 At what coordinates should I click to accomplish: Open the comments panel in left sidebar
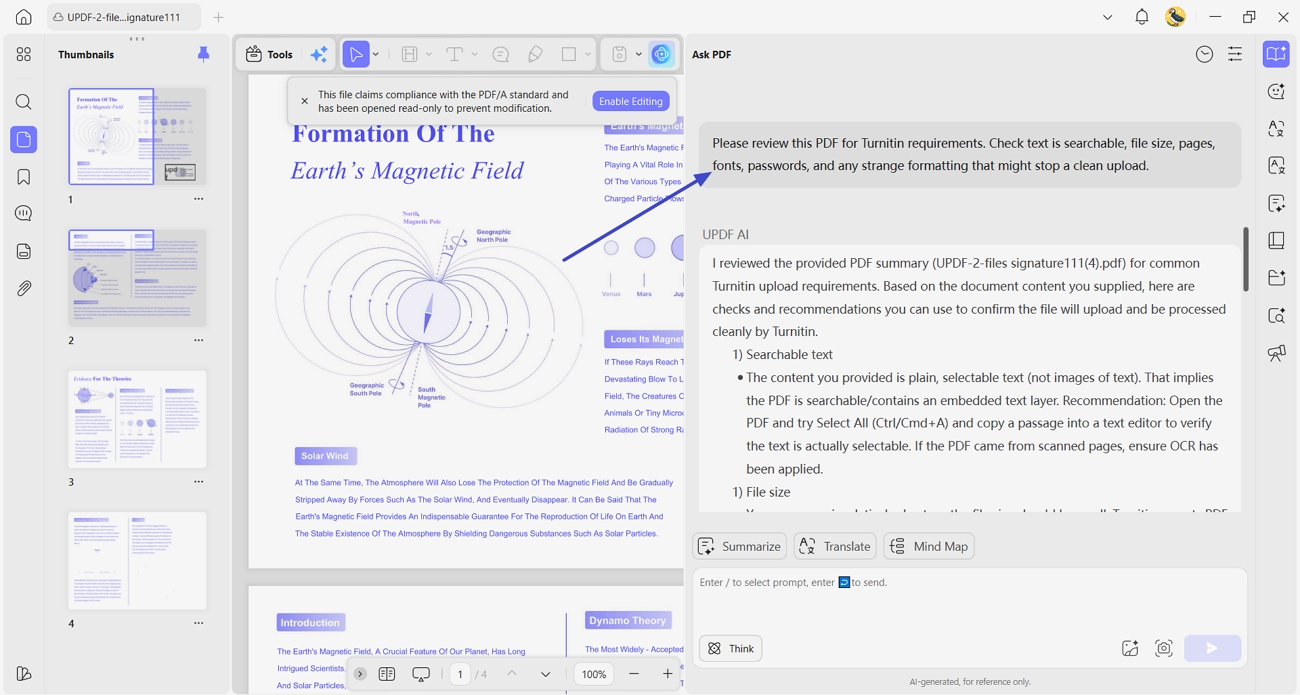click(24, 213)
